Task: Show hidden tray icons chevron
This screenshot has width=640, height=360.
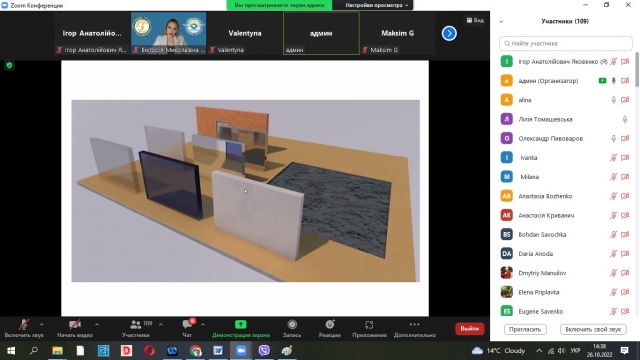Action: (x=539, y=351)
